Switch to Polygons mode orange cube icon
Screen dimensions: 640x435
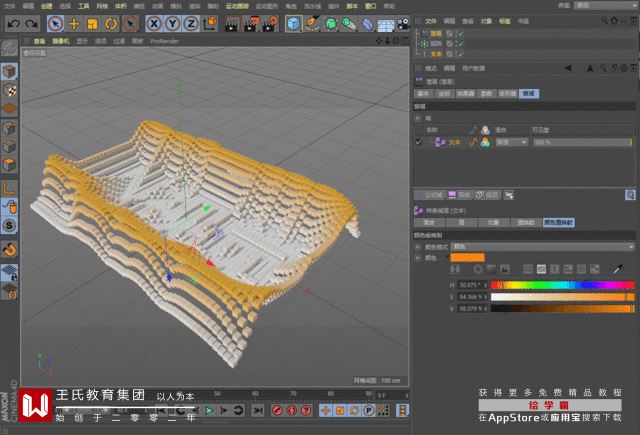9,164
